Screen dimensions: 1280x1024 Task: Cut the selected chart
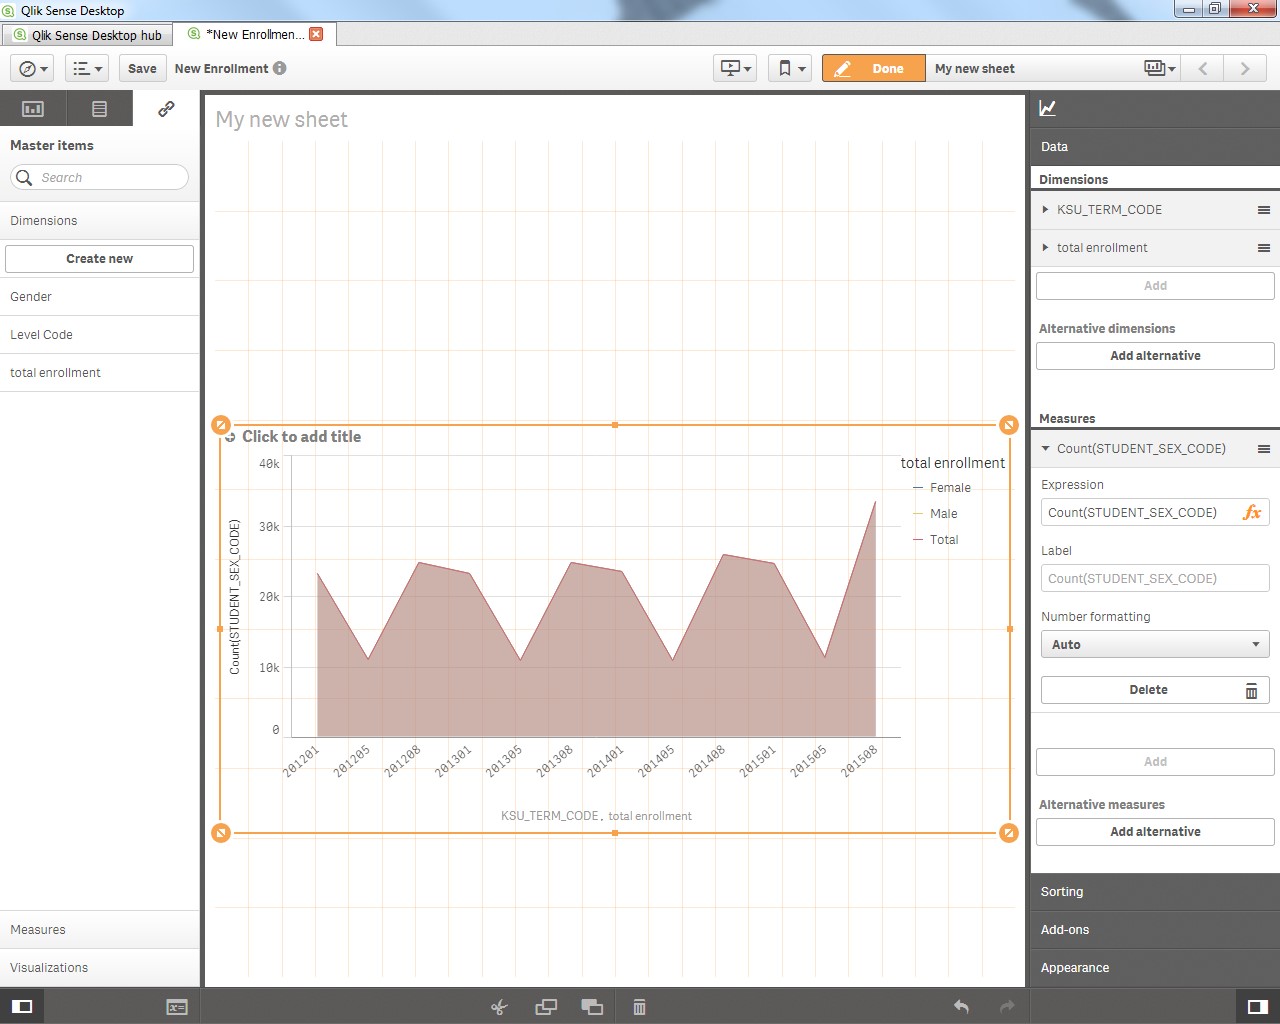click(x=499, y=1007)
